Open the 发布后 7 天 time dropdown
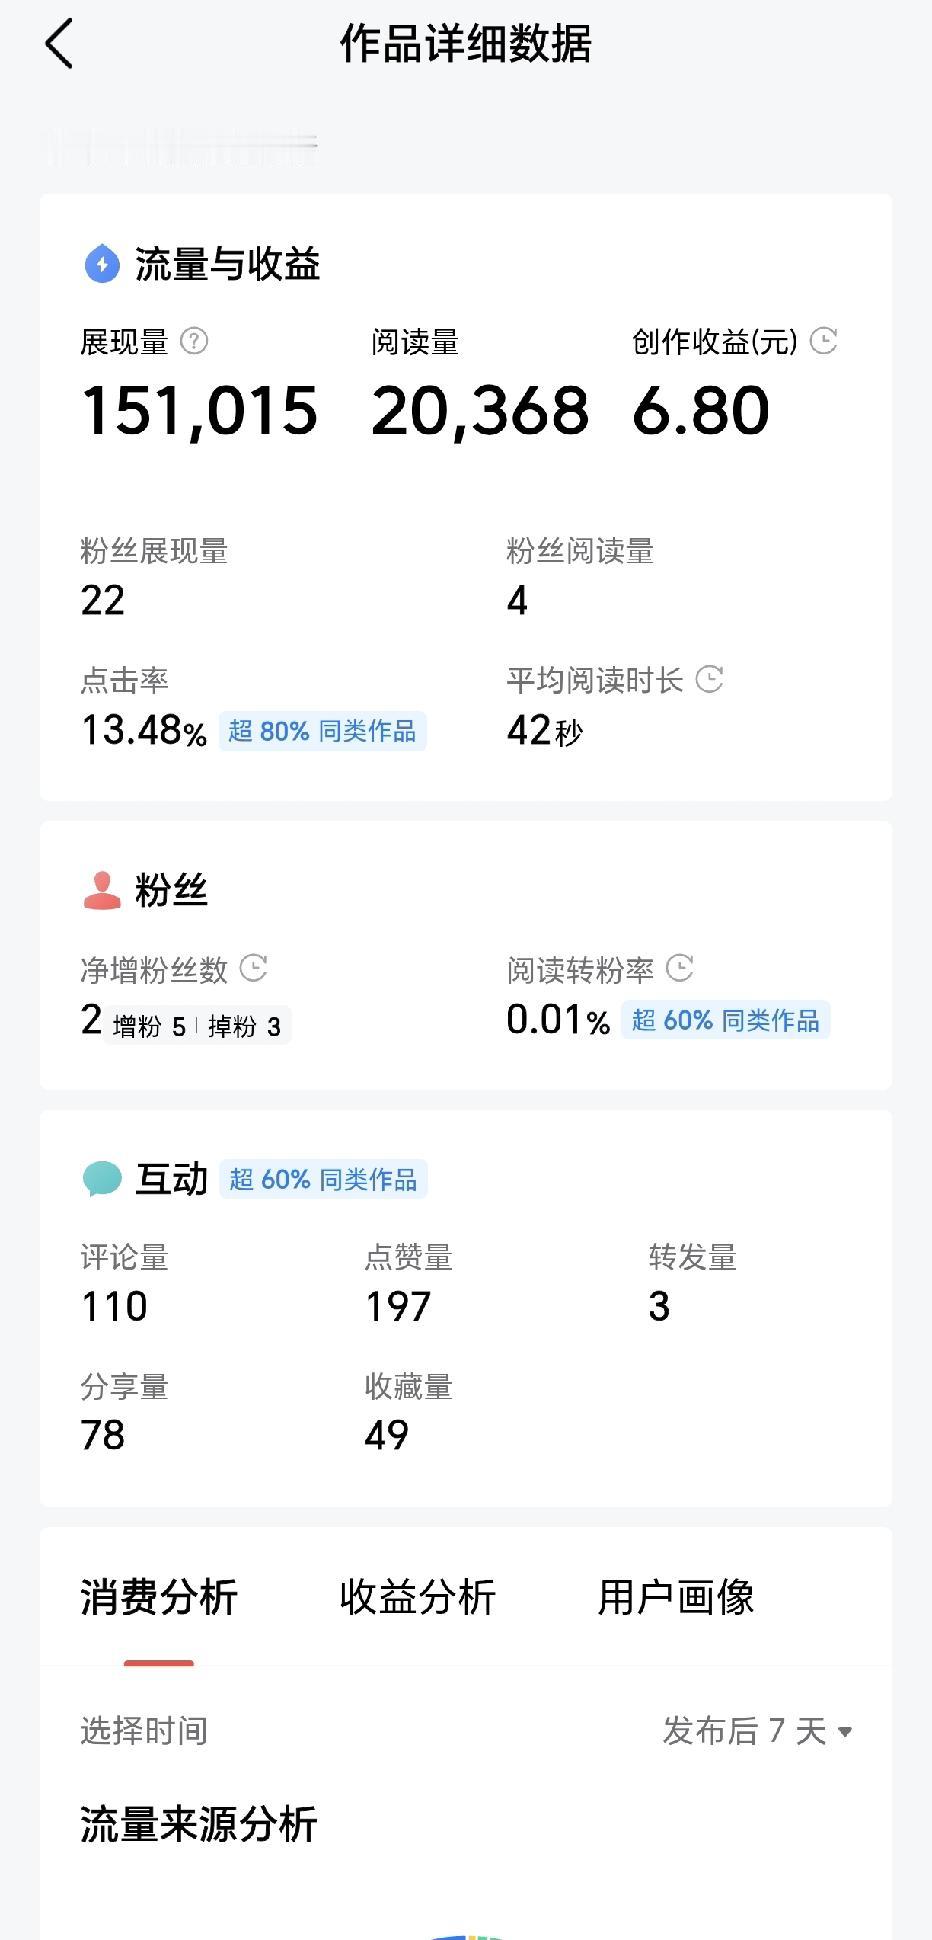Image resolution: width=932 pixels, height=1940 pixels. point(757,1731)
